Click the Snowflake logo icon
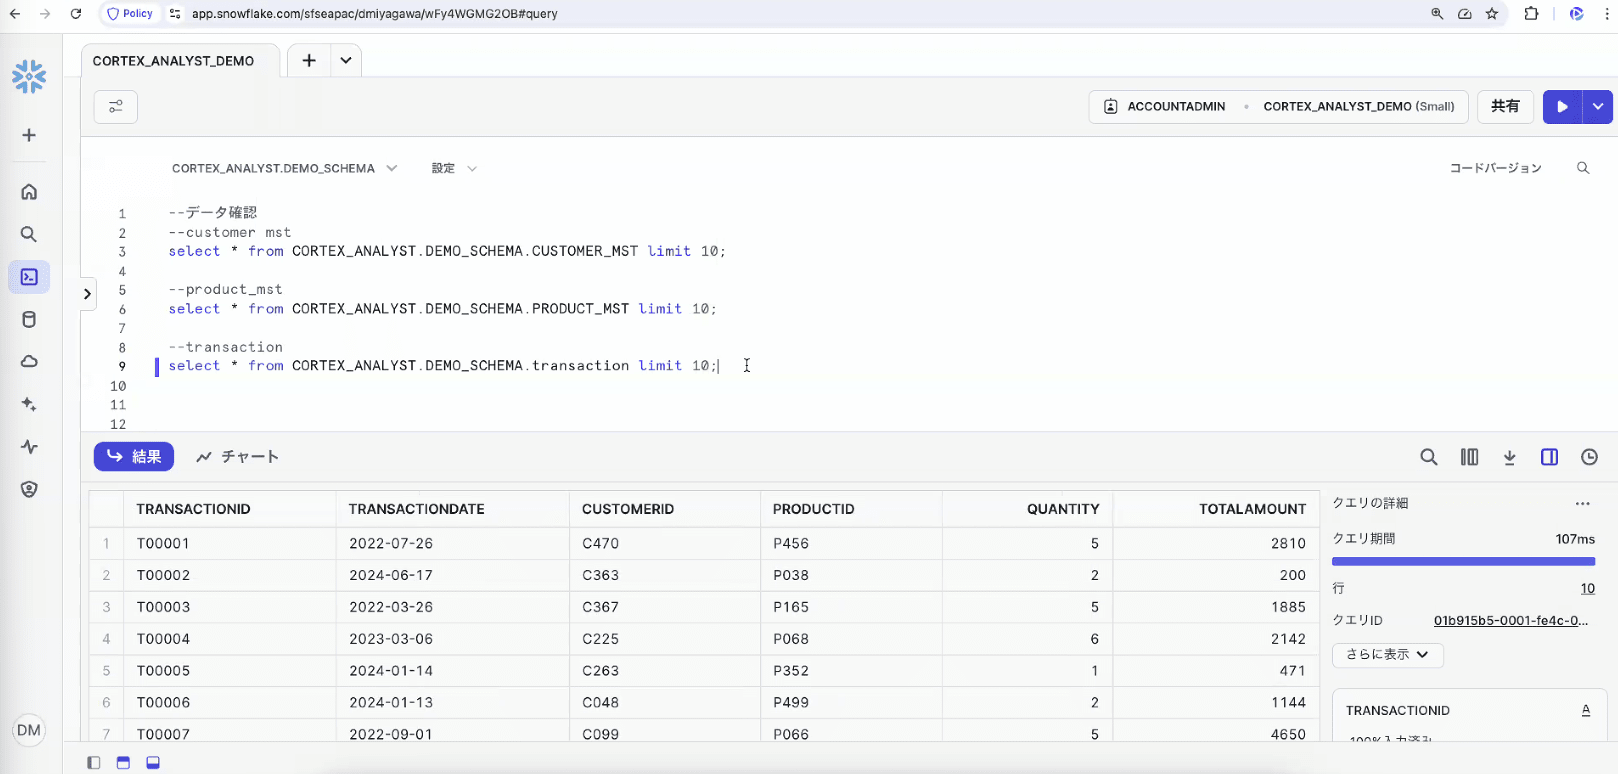Image resolution: width=1618 pixels, height=774 pixels. point(29,76)
